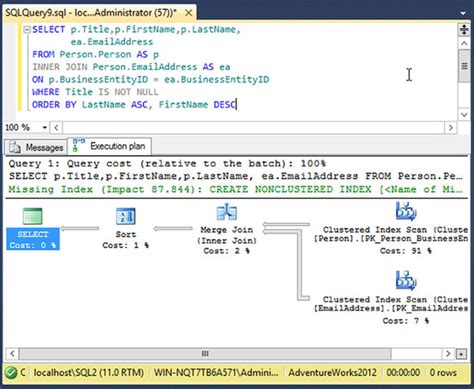Click the WIN-NQT7TB6A571\Admini... status entry
This screenshot has width=474, height=389.
tap(216, 372)
